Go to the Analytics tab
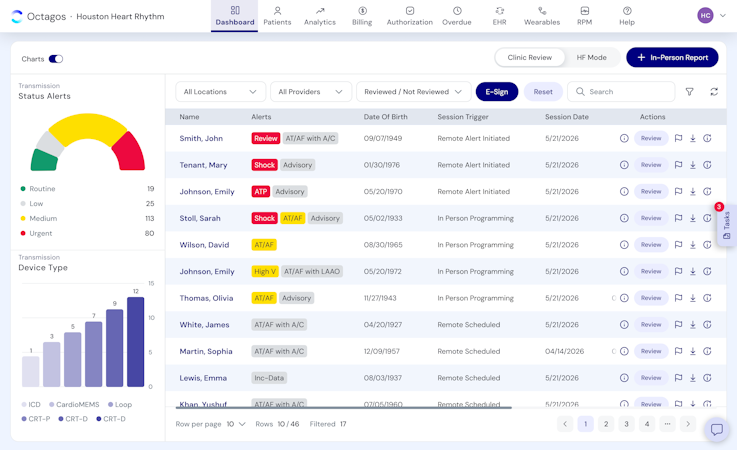 (x=320, y=16)
